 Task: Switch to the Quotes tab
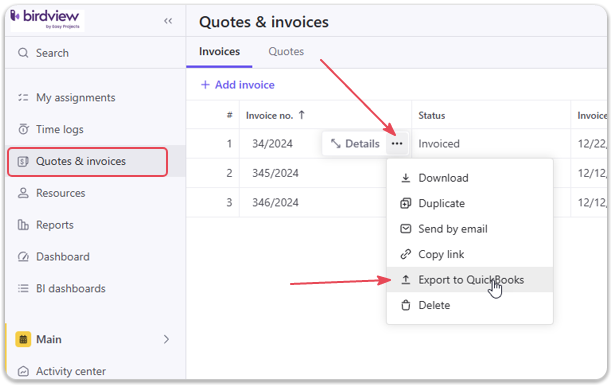click(286, 52)
